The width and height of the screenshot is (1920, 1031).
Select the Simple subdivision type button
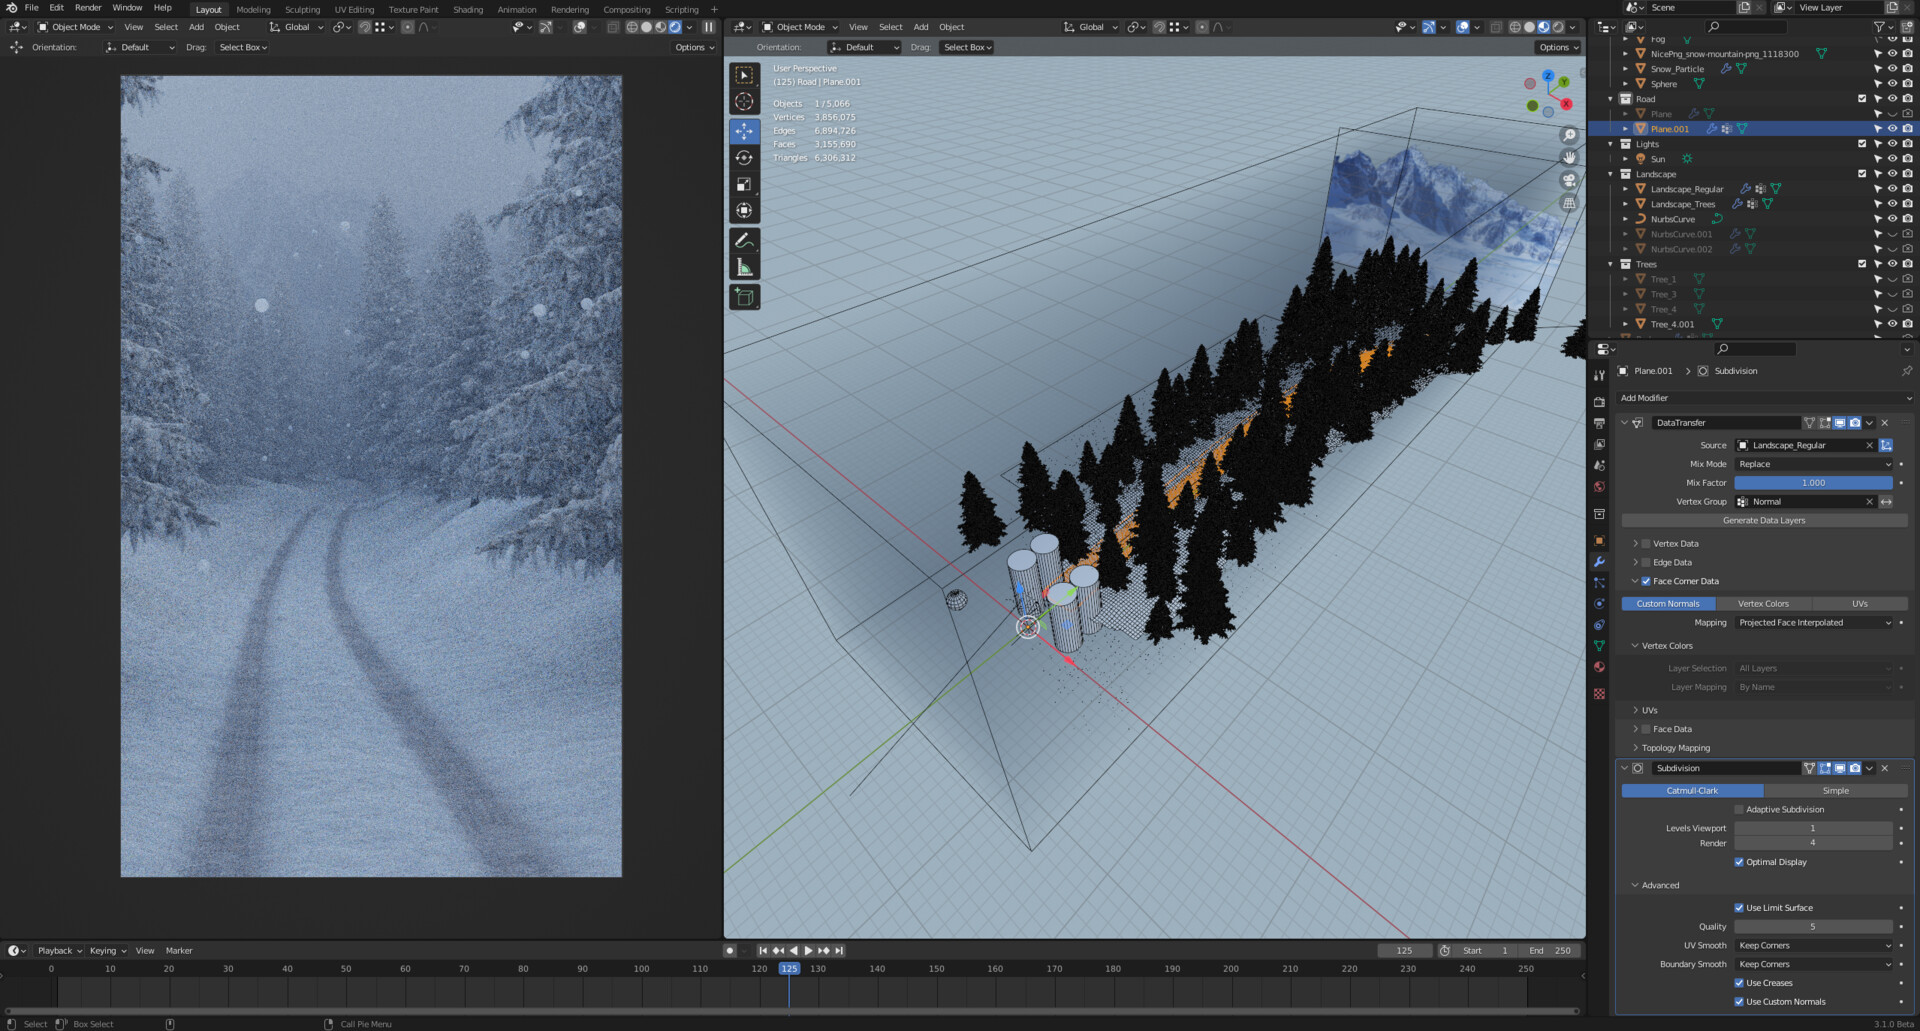click(1835, 791)
